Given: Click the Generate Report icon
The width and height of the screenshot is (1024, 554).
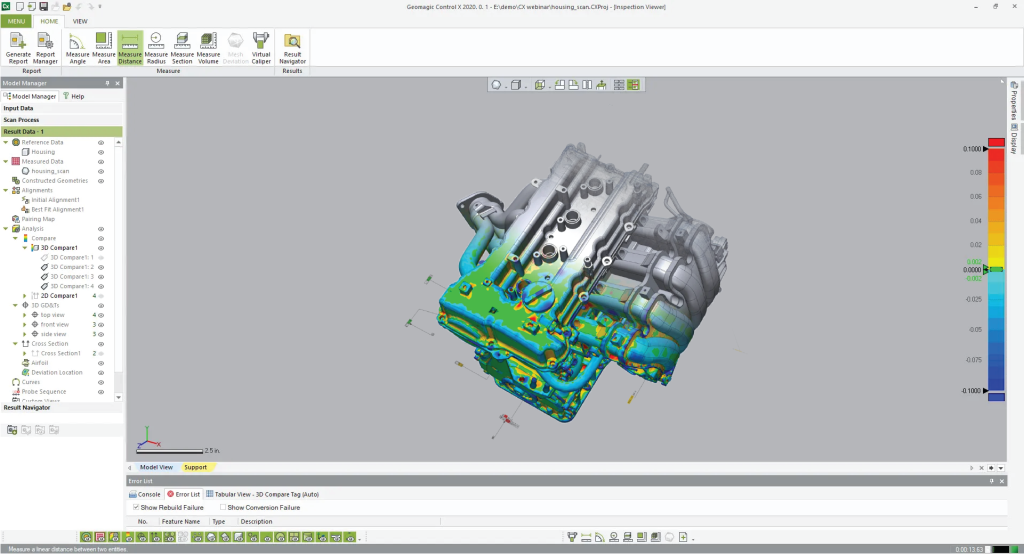Looking at the screenshot, I should click(x=18, y=46).
